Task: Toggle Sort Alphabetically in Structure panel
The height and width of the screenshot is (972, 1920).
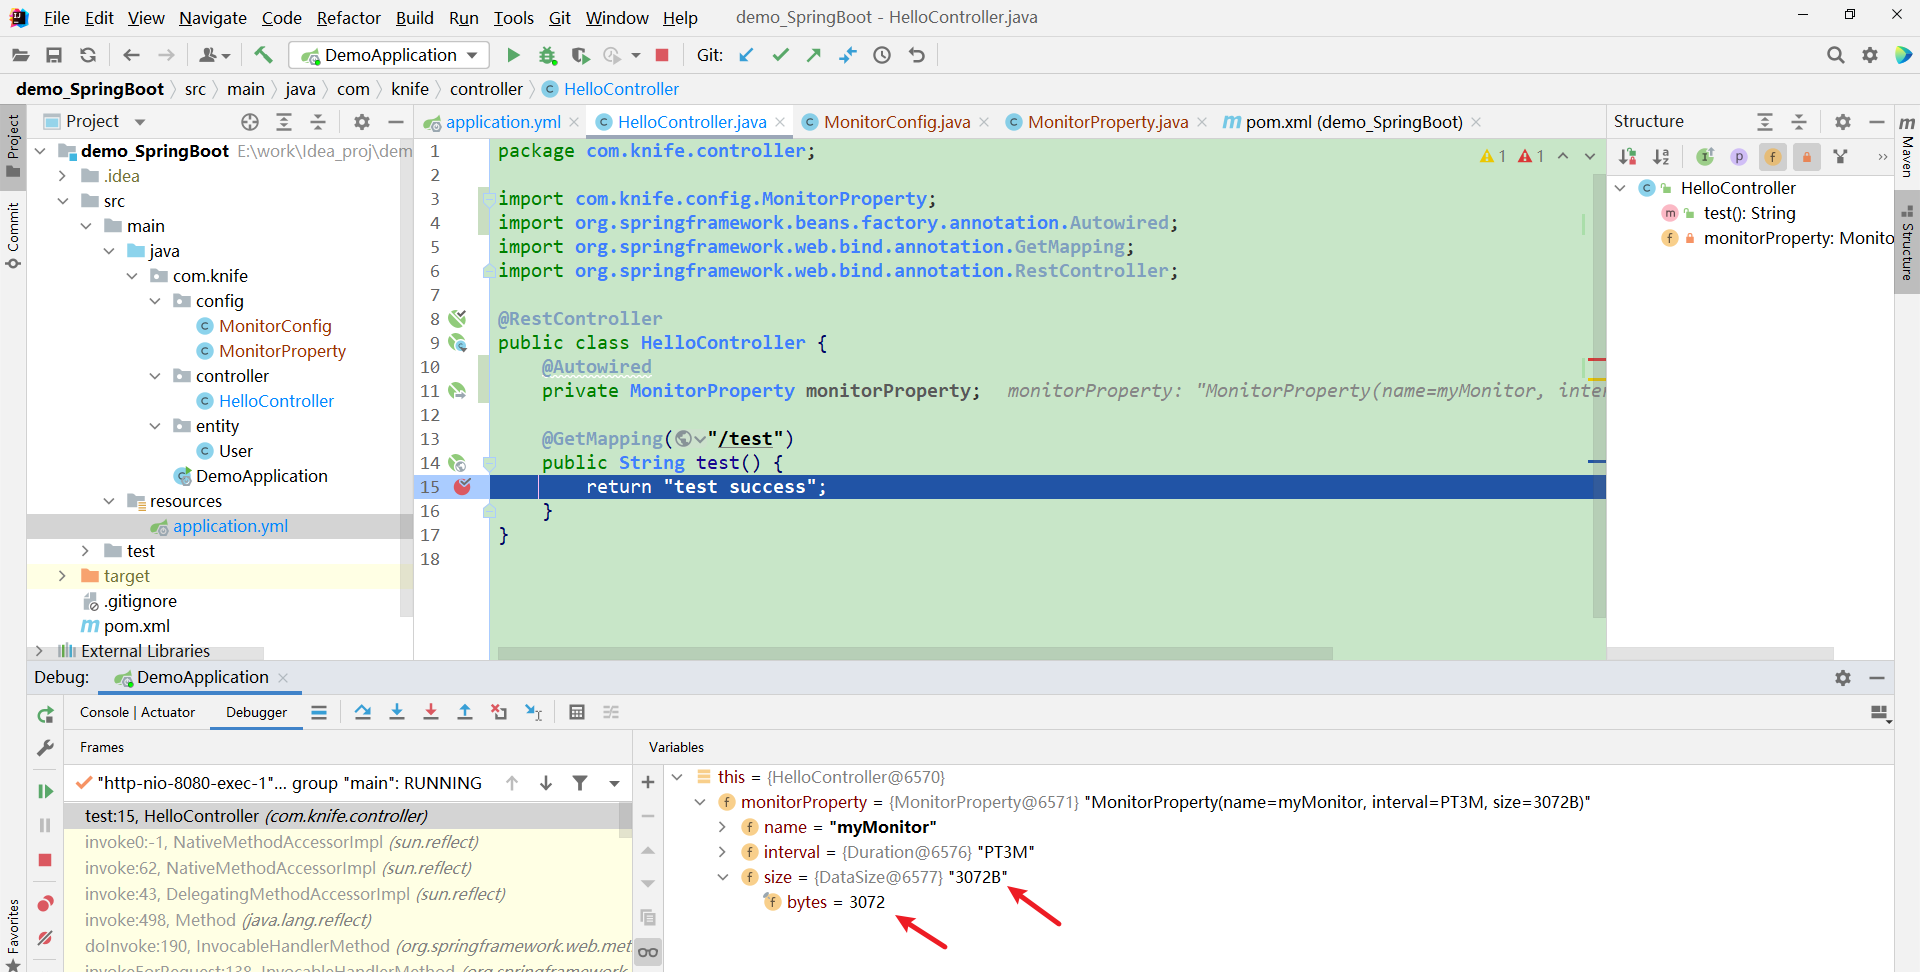Action: (x=1661, y=157)
